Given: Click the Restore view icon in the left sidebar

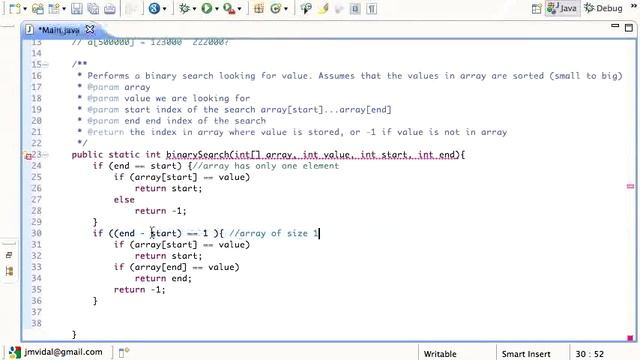Looking at the screenshot, I should click(x=9, y=255).
